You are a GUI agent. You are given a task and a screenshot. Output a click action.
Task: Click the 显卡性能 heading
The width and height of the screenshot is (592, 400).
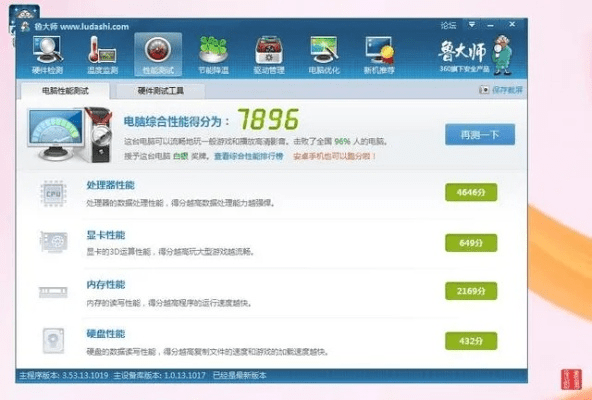(x=106, y=235)
